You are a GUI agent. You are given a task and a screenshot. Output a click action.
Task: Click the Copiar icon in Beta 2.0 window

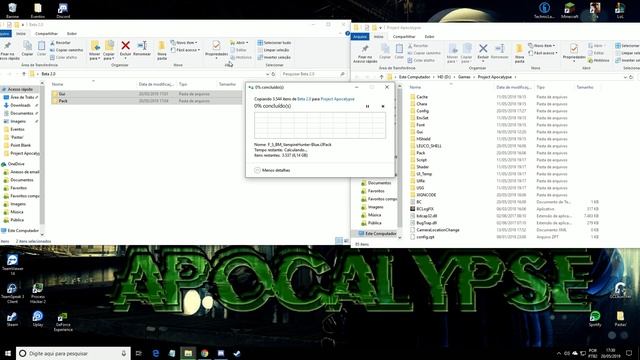click(27, 49)
